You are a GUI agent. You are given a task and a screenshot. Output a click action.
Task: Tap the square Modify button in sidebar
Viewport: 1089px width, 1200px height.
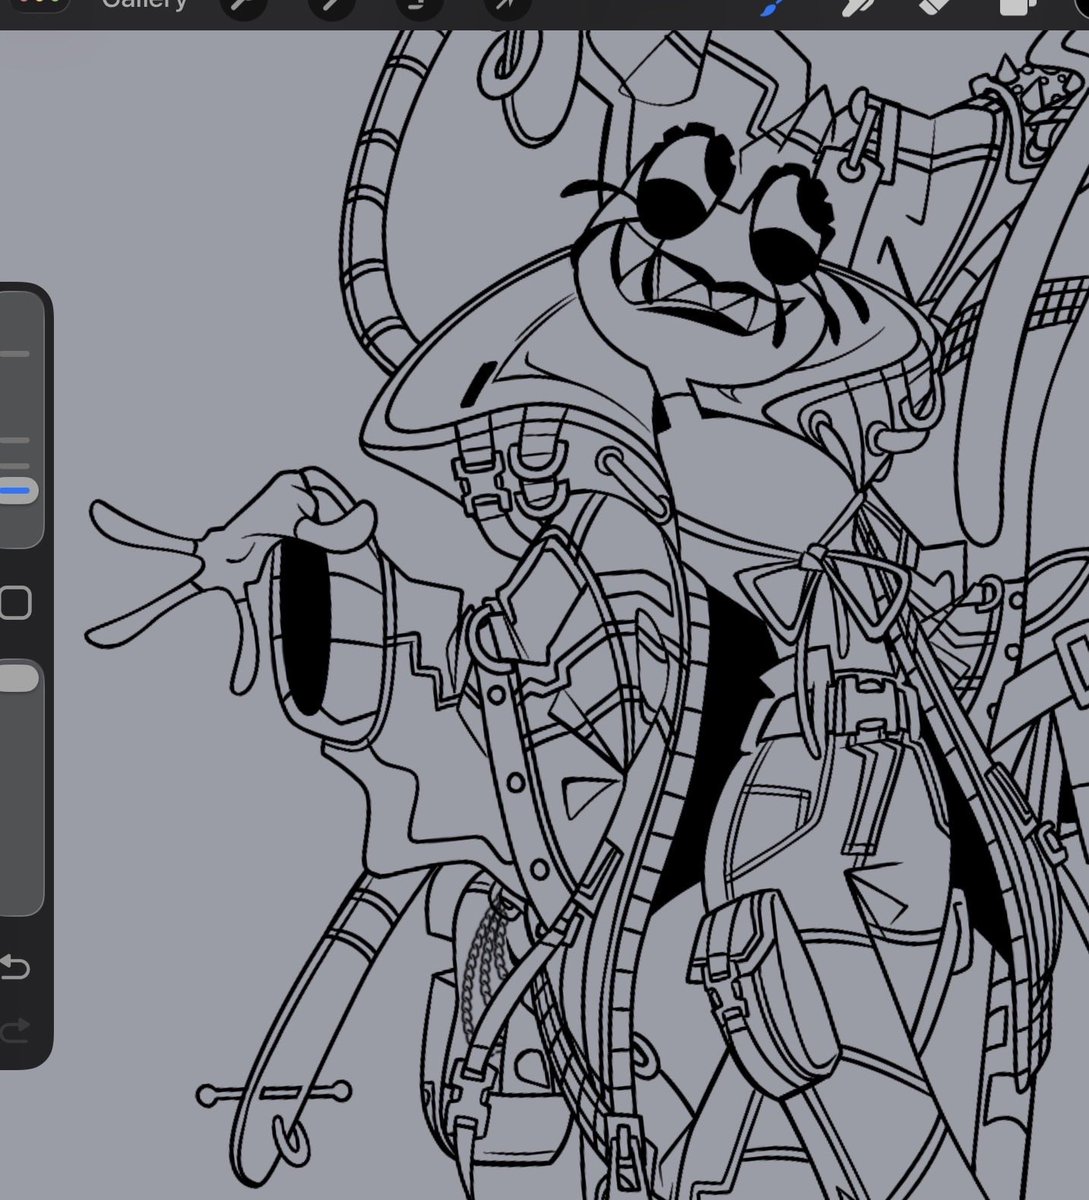15,603
